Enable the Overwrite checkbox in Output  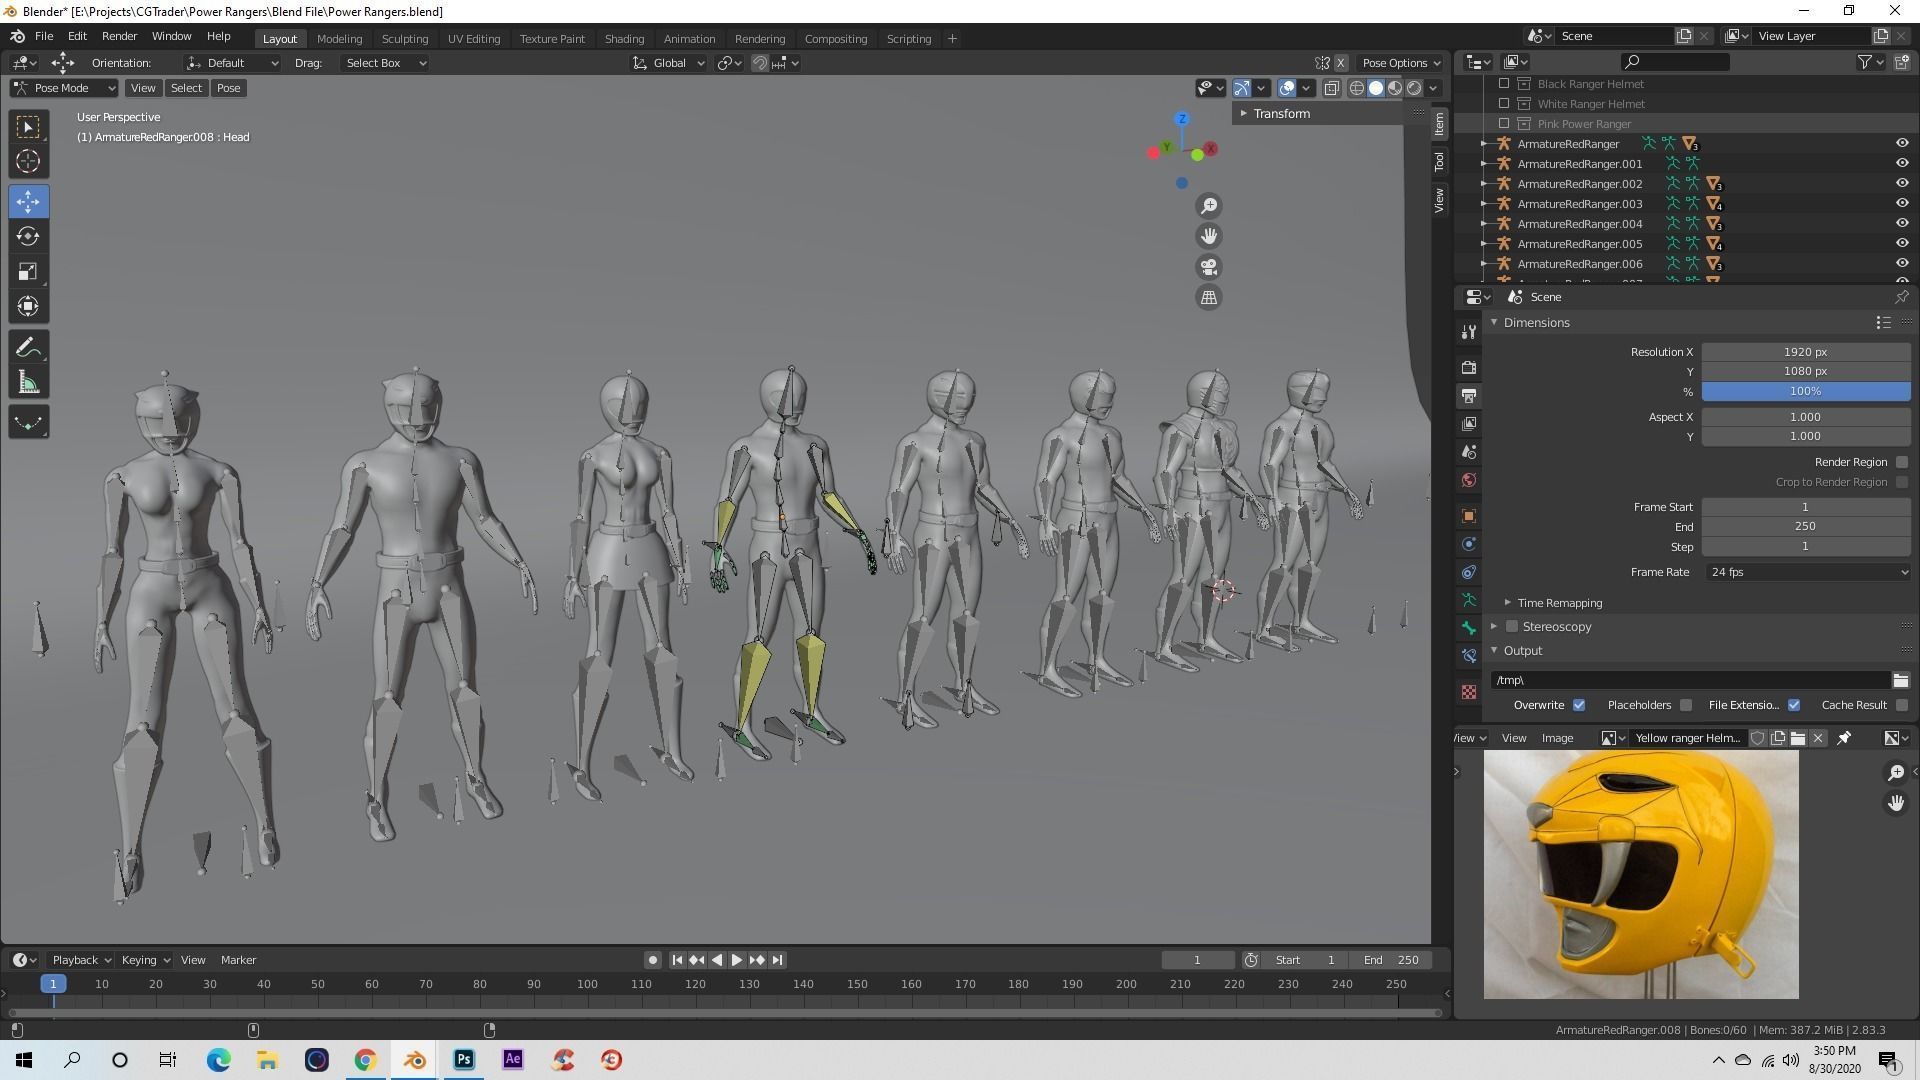pos(1578,705)
